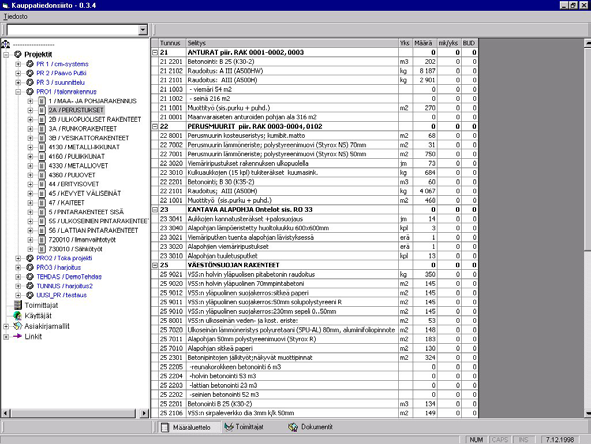Screen dimensions: 591x444
Task: Click the TEHDAS / DemoTehdas project icon
Action: tap(30, 276)
